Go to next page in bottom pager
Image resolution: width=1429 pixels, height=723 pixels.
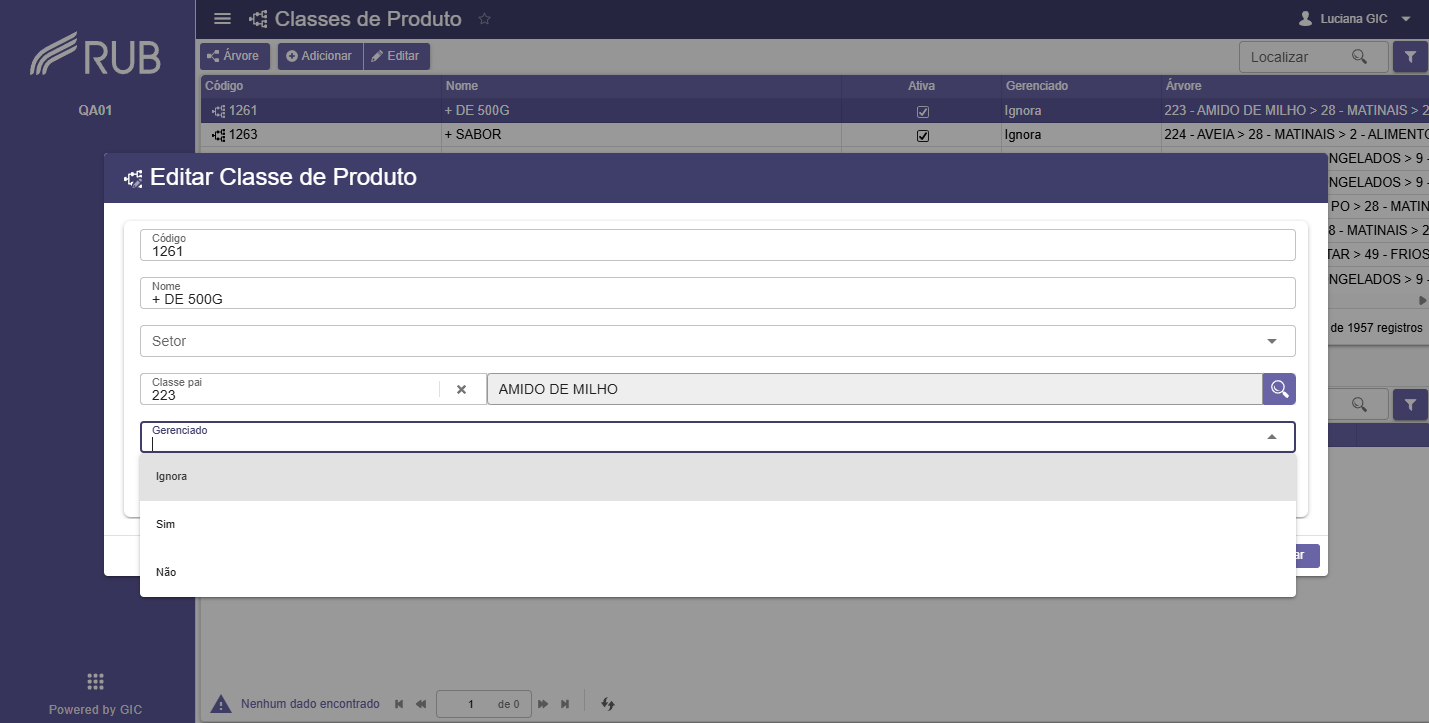543,704
